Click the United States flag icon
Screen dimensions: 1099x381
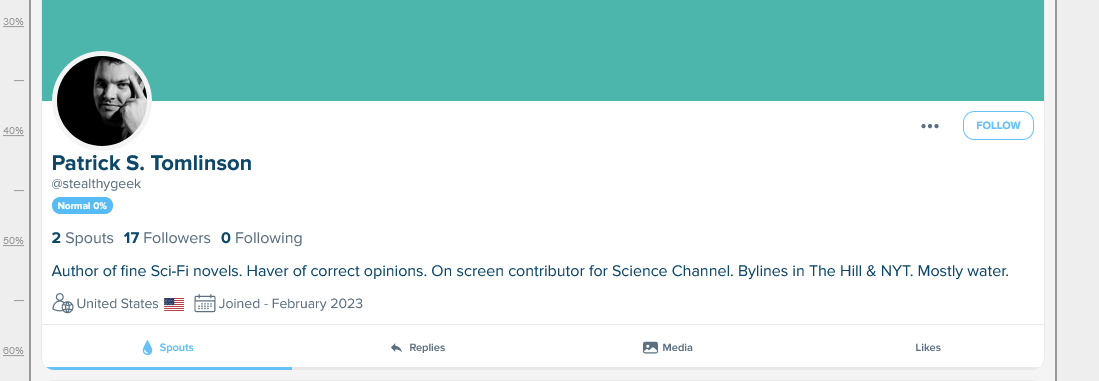174,304
